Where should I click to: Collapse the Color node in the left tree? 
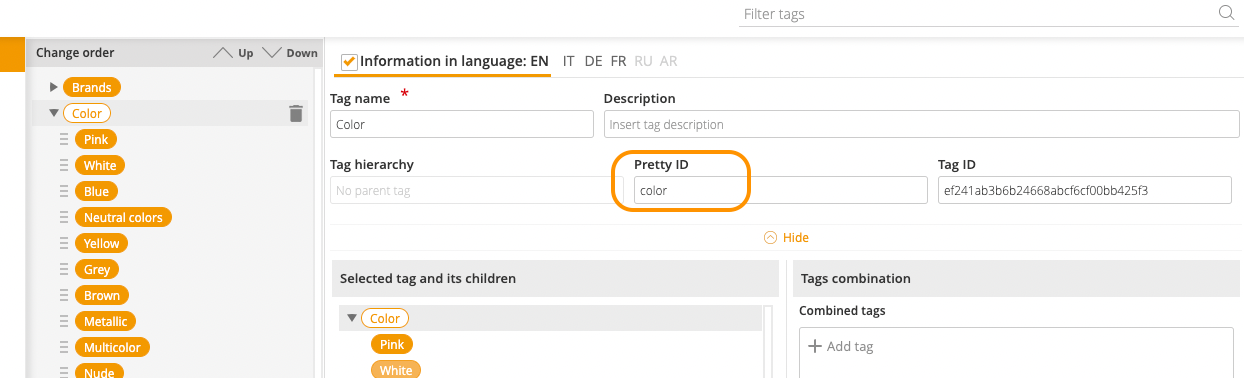54,114
